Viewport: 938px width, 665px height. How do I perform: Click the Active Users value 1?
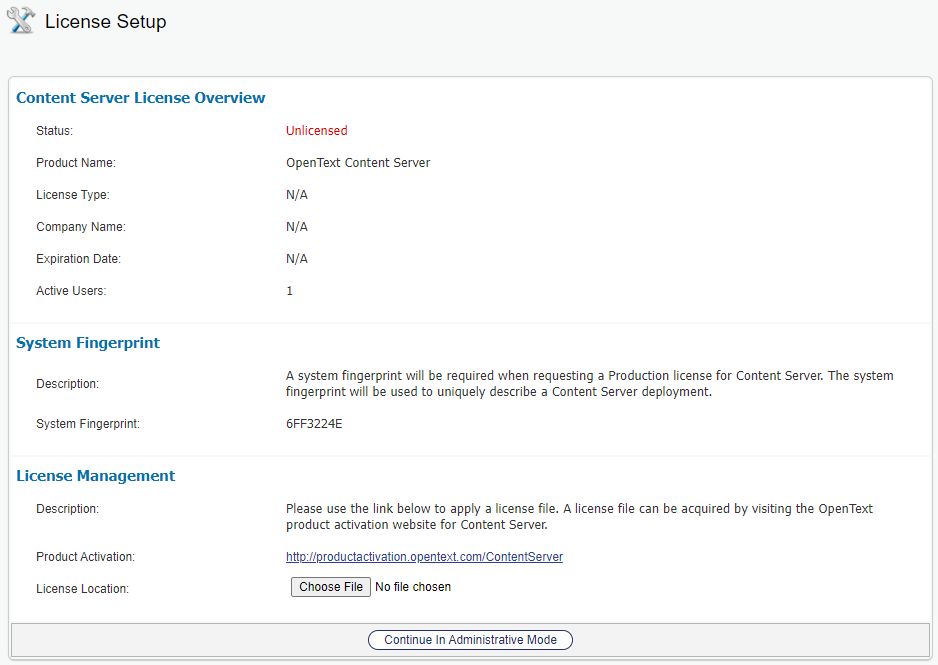(290, 291)
